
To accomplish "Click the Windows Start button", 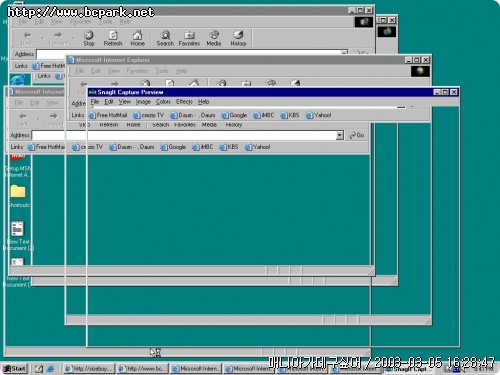I will click(15, 369).
